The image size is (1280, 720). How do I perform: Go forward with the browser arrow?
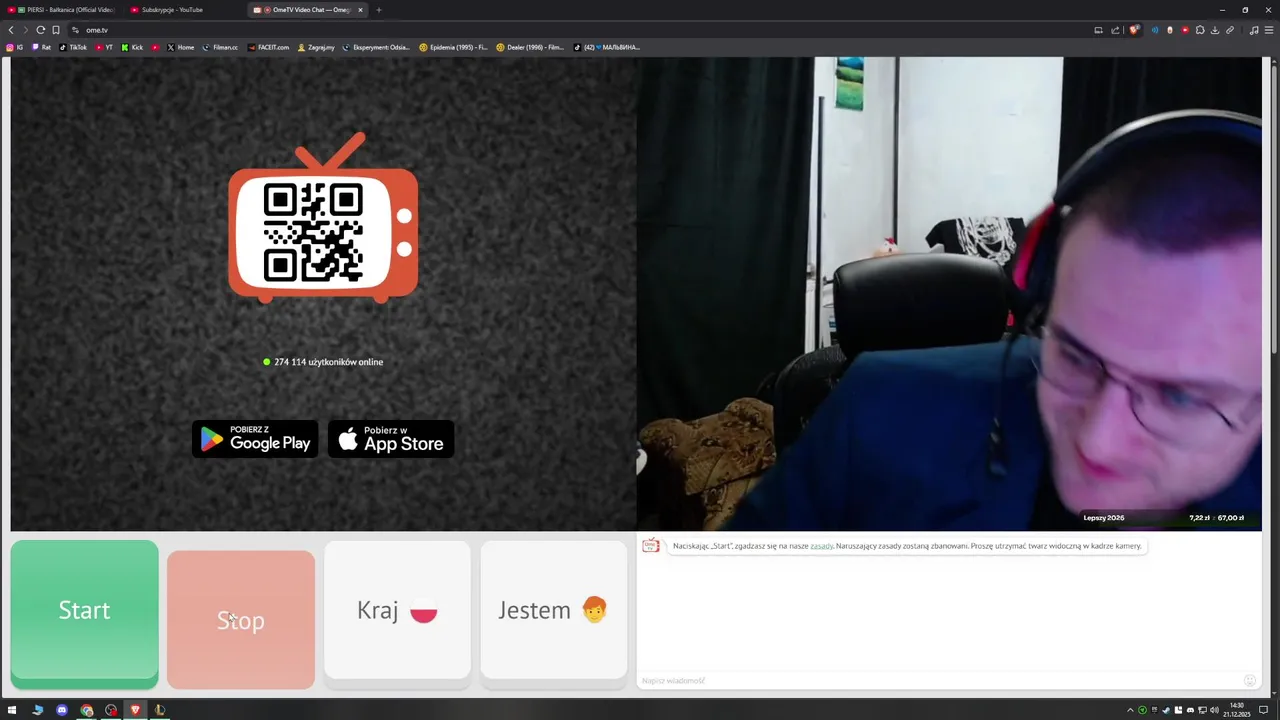coord(26,30)
